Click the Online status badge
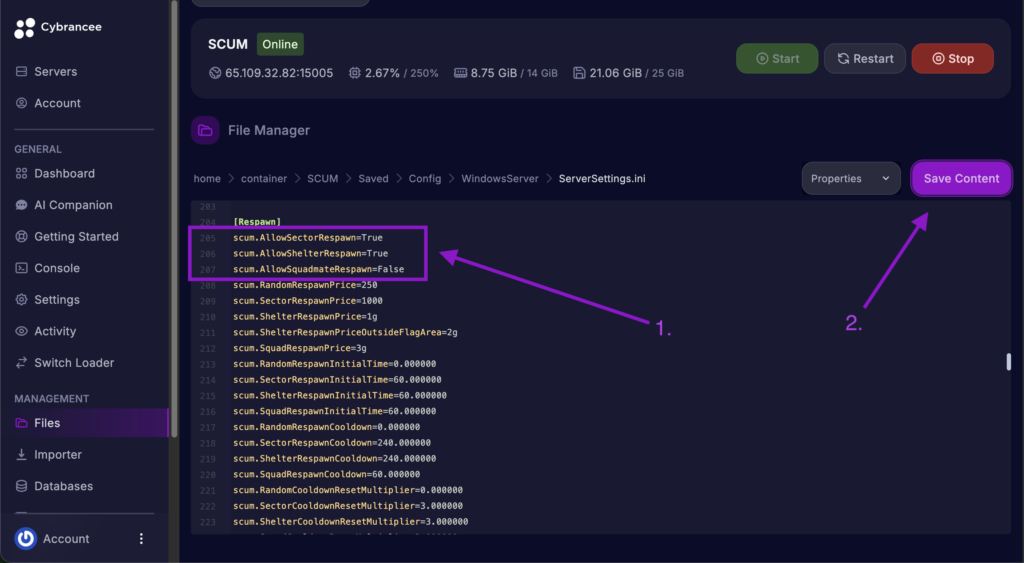The height and width of the screenshot is (563, 1024). coord(280,44)
